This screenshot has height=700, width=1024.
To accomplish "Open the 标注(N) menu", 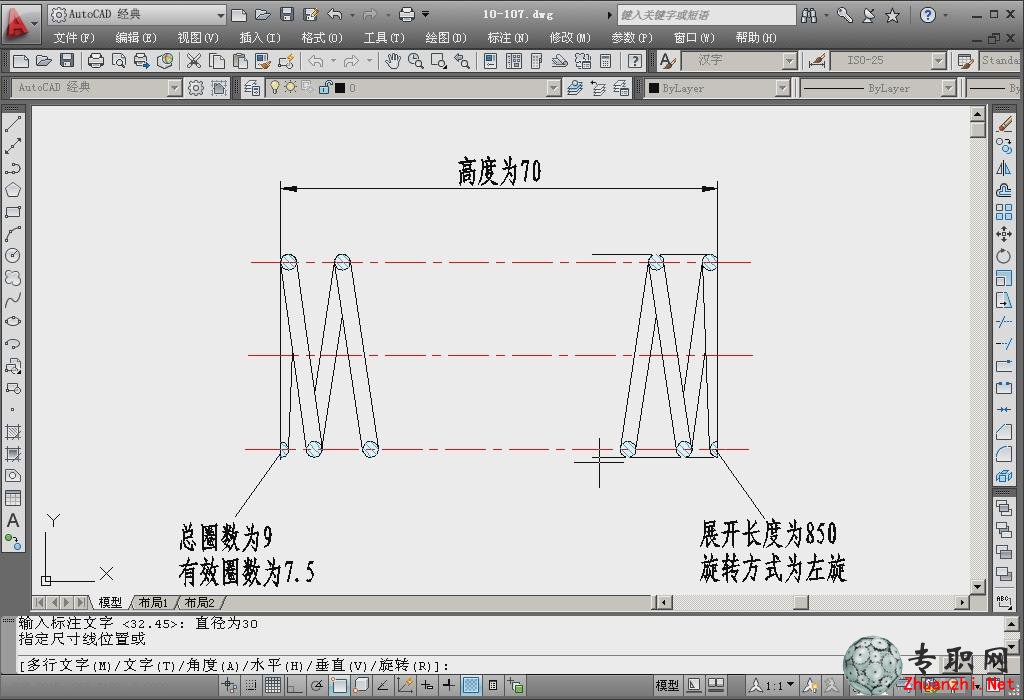I will coord(508,38).
